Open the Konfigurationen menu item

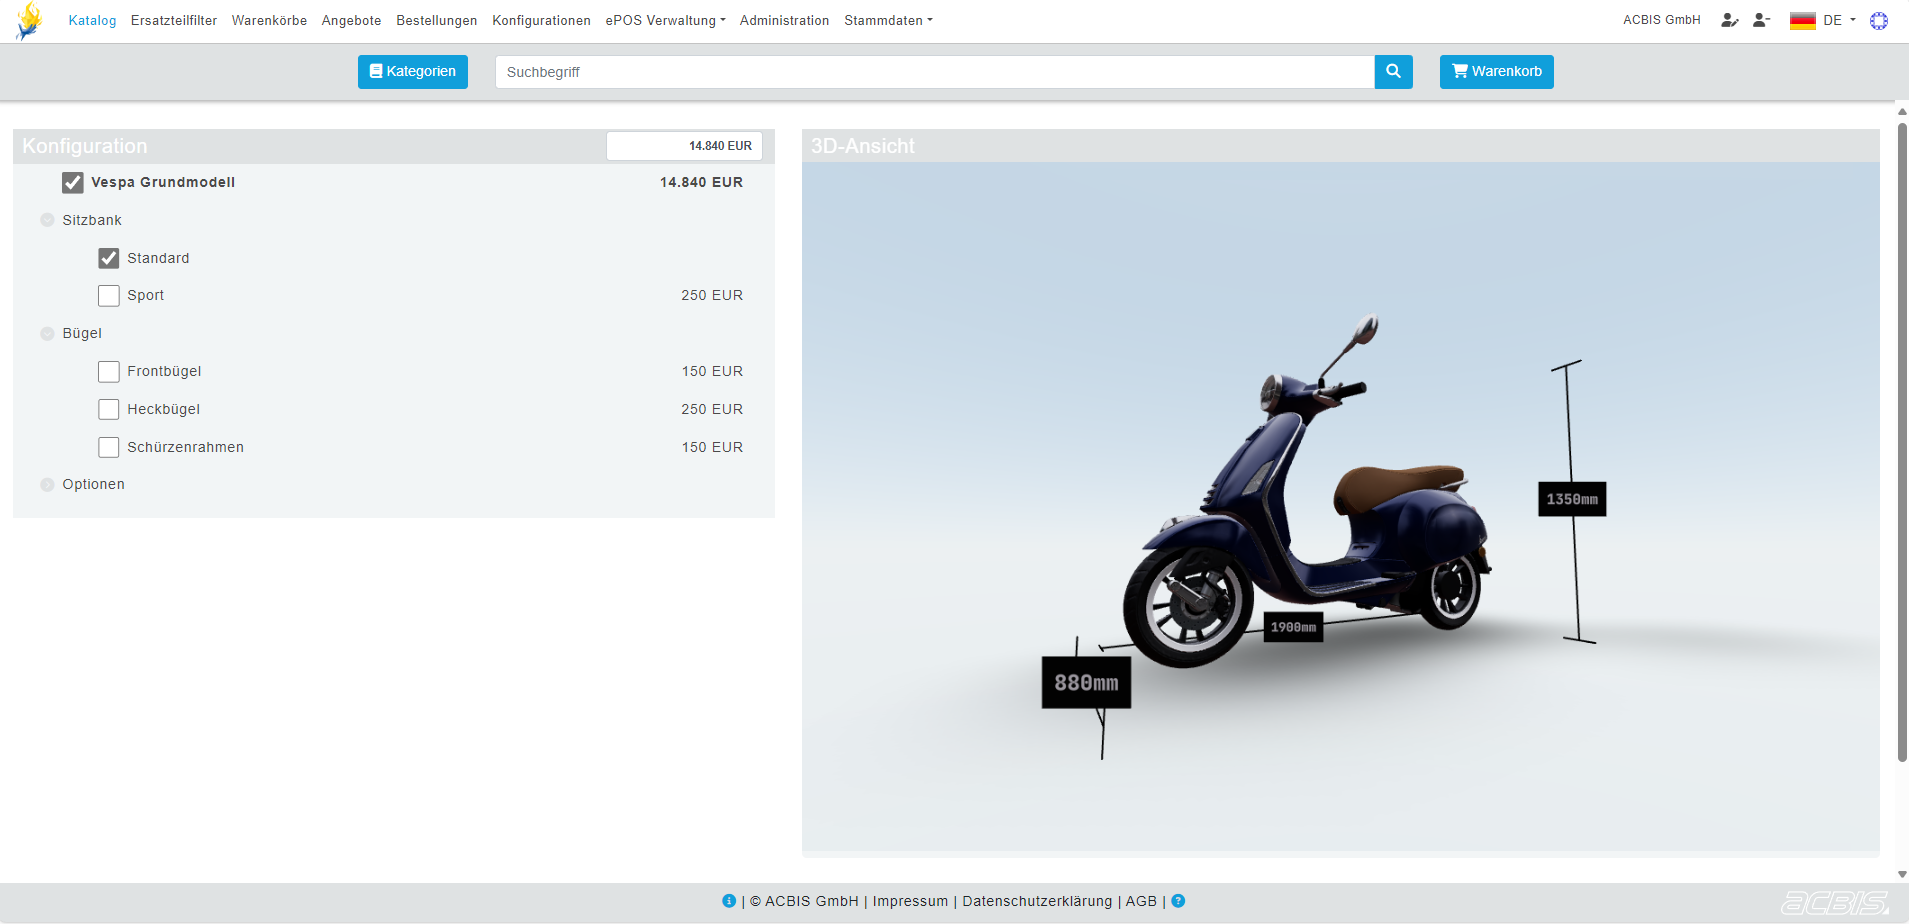point(541,20)
